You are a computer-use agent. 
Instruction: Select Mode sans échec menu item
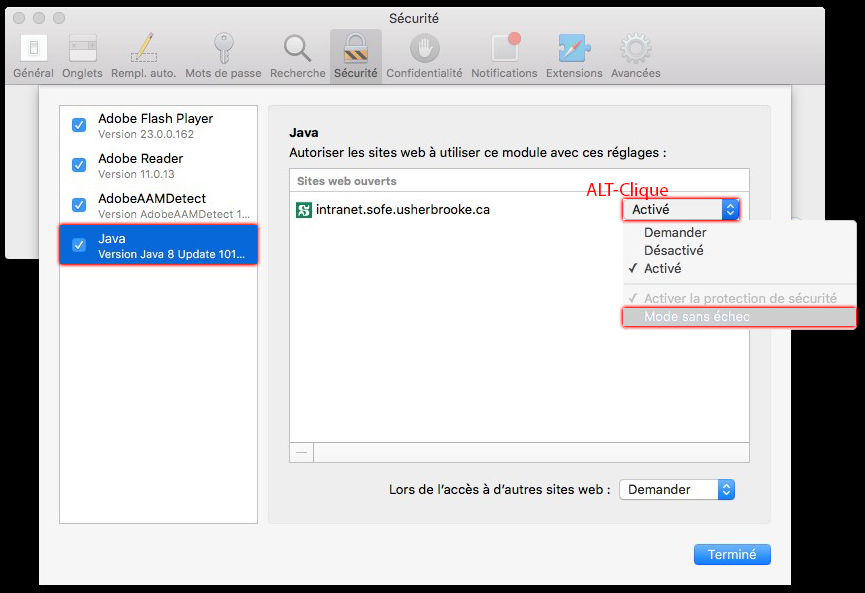696,317
